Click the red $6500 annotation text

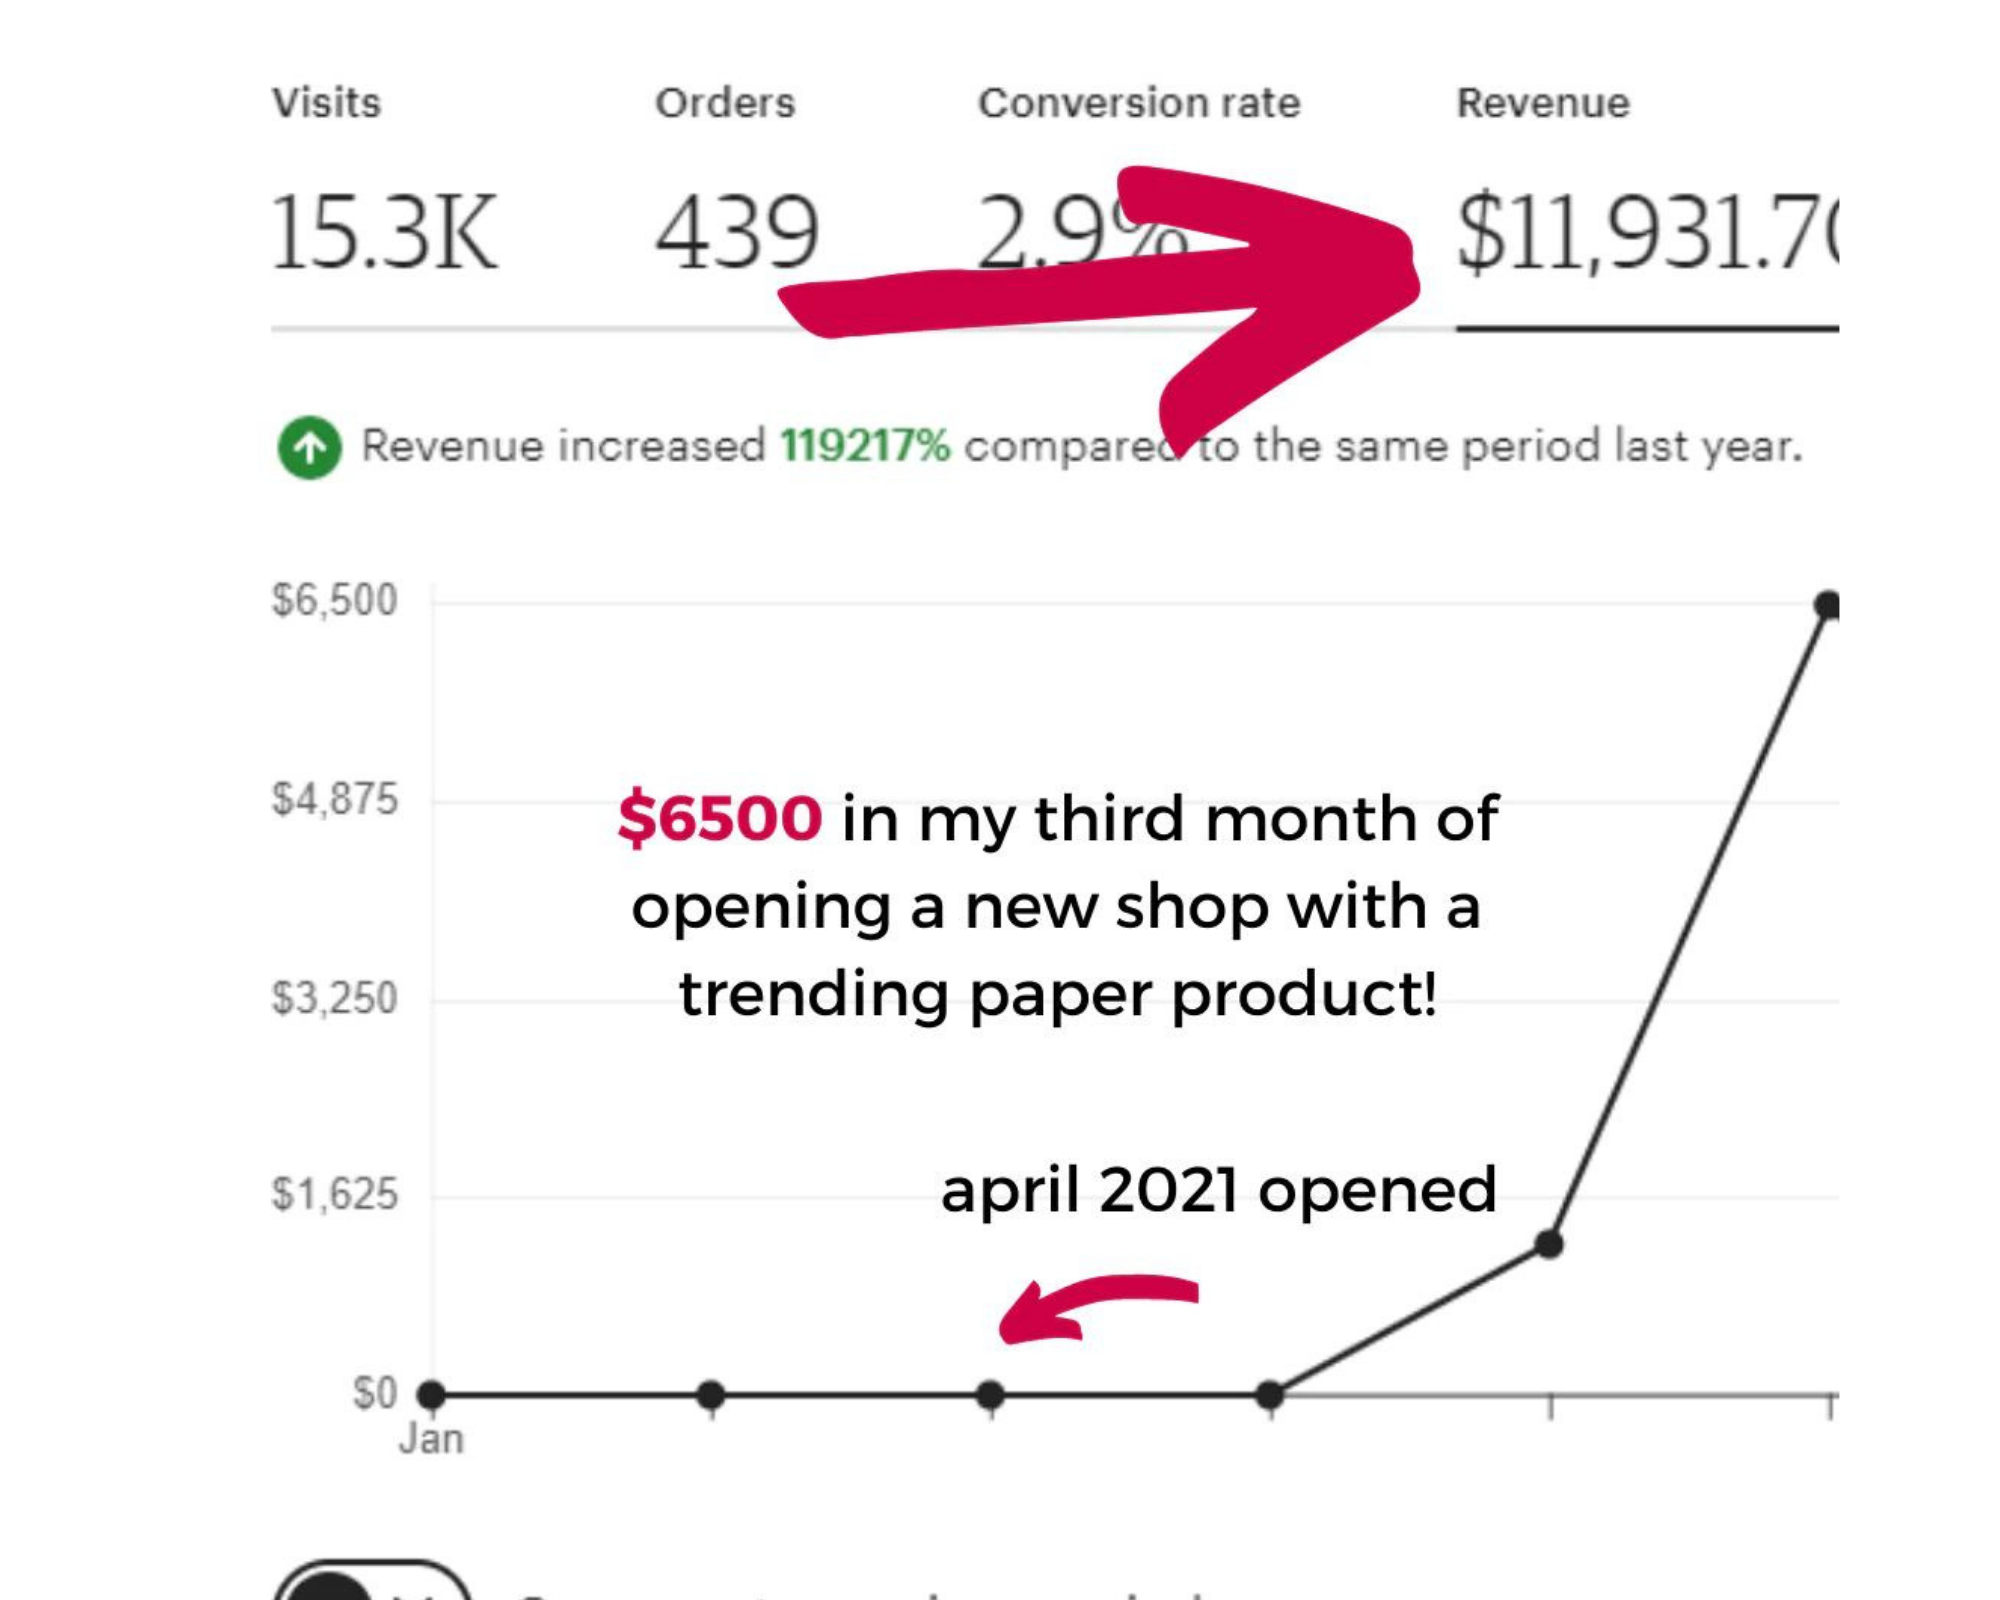720,818
